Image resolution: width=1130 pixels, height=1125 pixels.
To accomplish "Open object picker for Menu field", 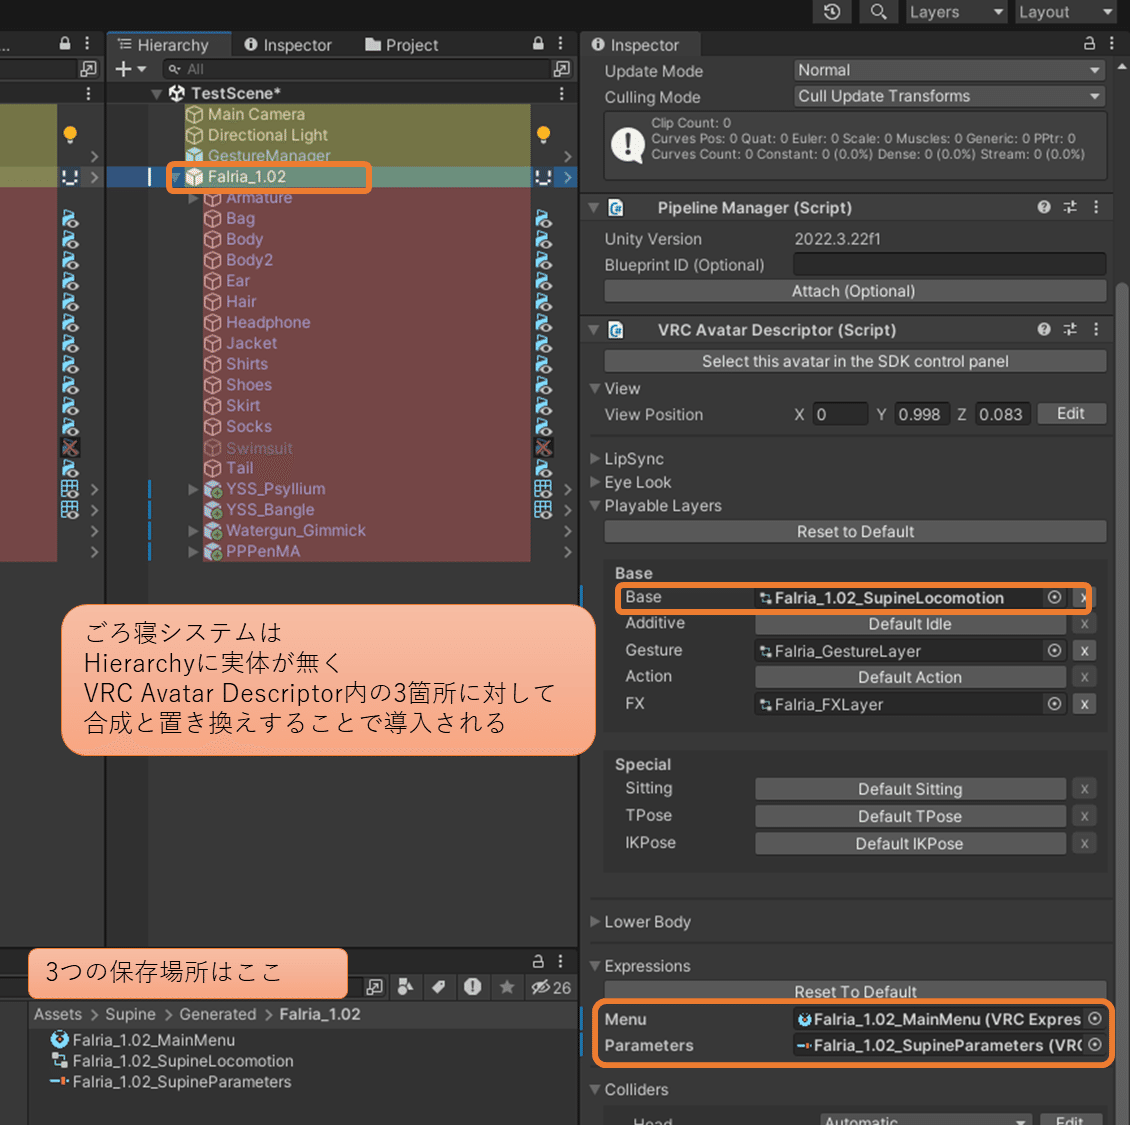I will [x=1095, y=1019].
